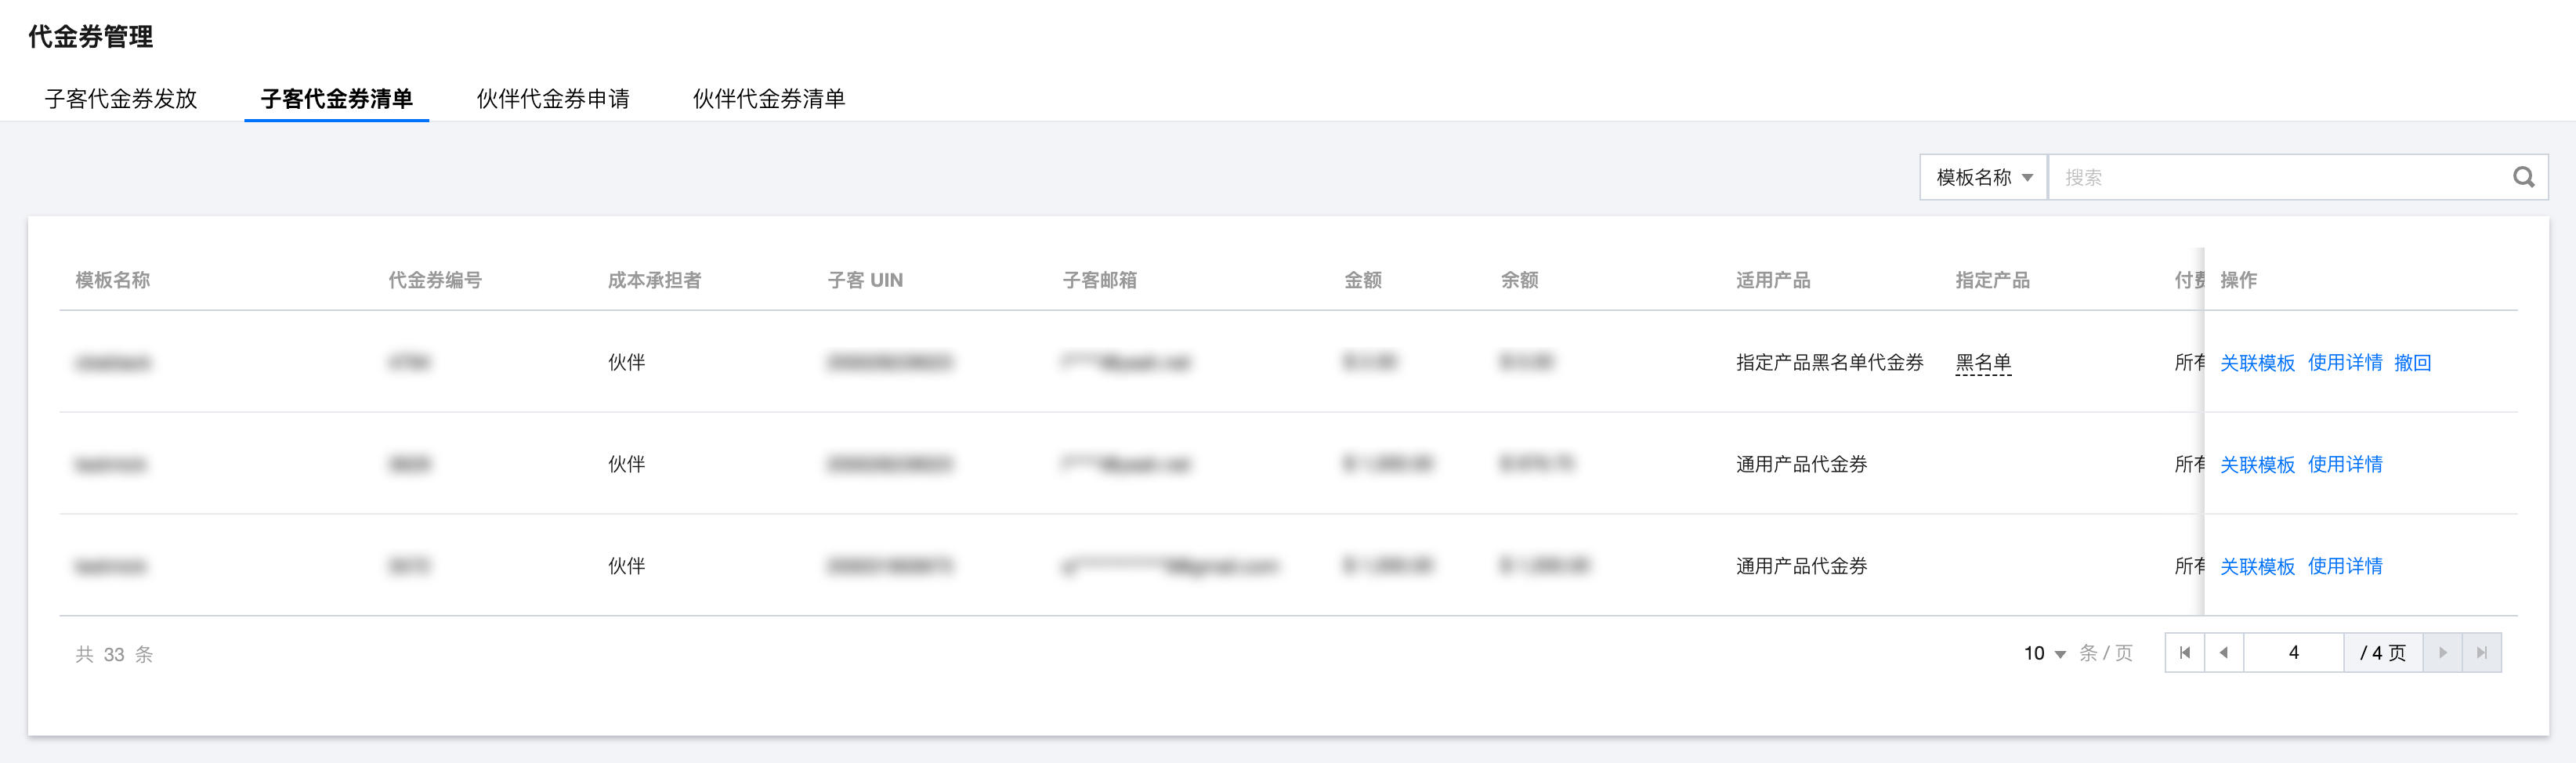
Task: View 使用详情 for the first voucher row
Action: tap(2345, 362)
